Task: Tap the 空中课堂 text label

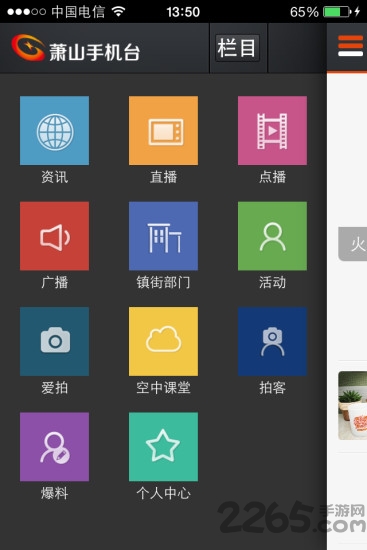Action: click(x=163, y=388)
